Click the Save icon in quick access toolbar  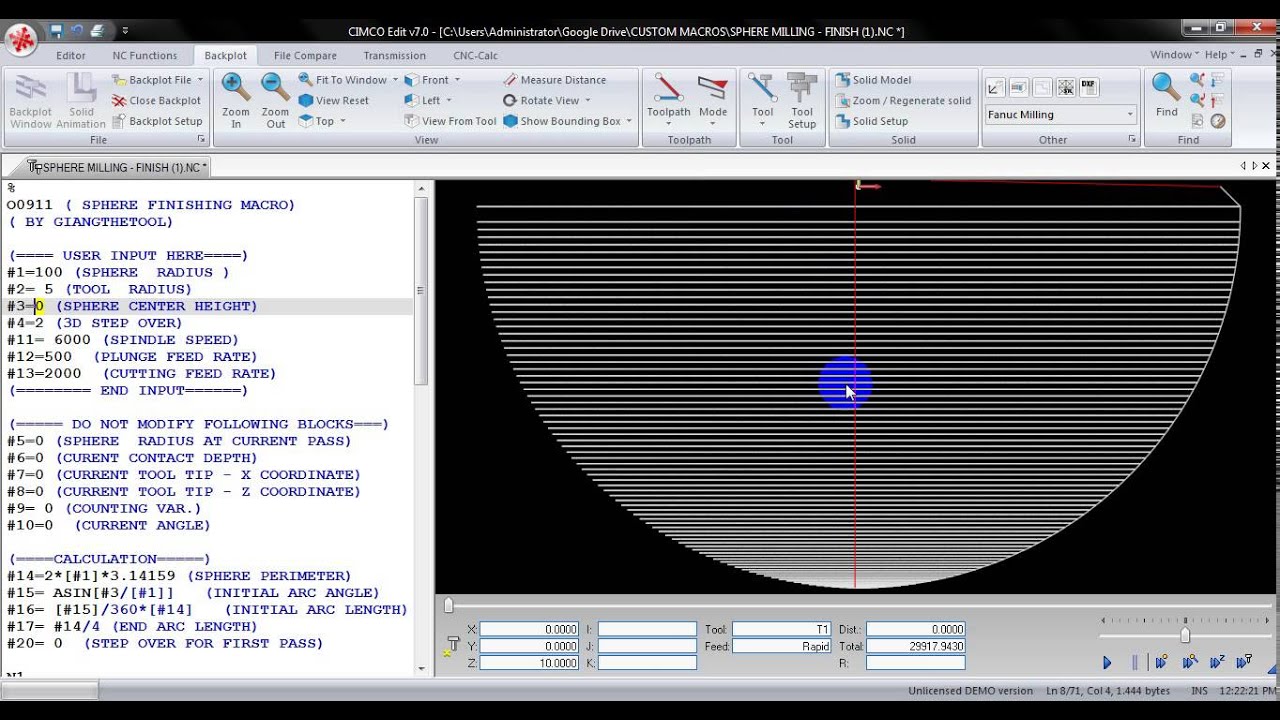click(x=57, y=31)
